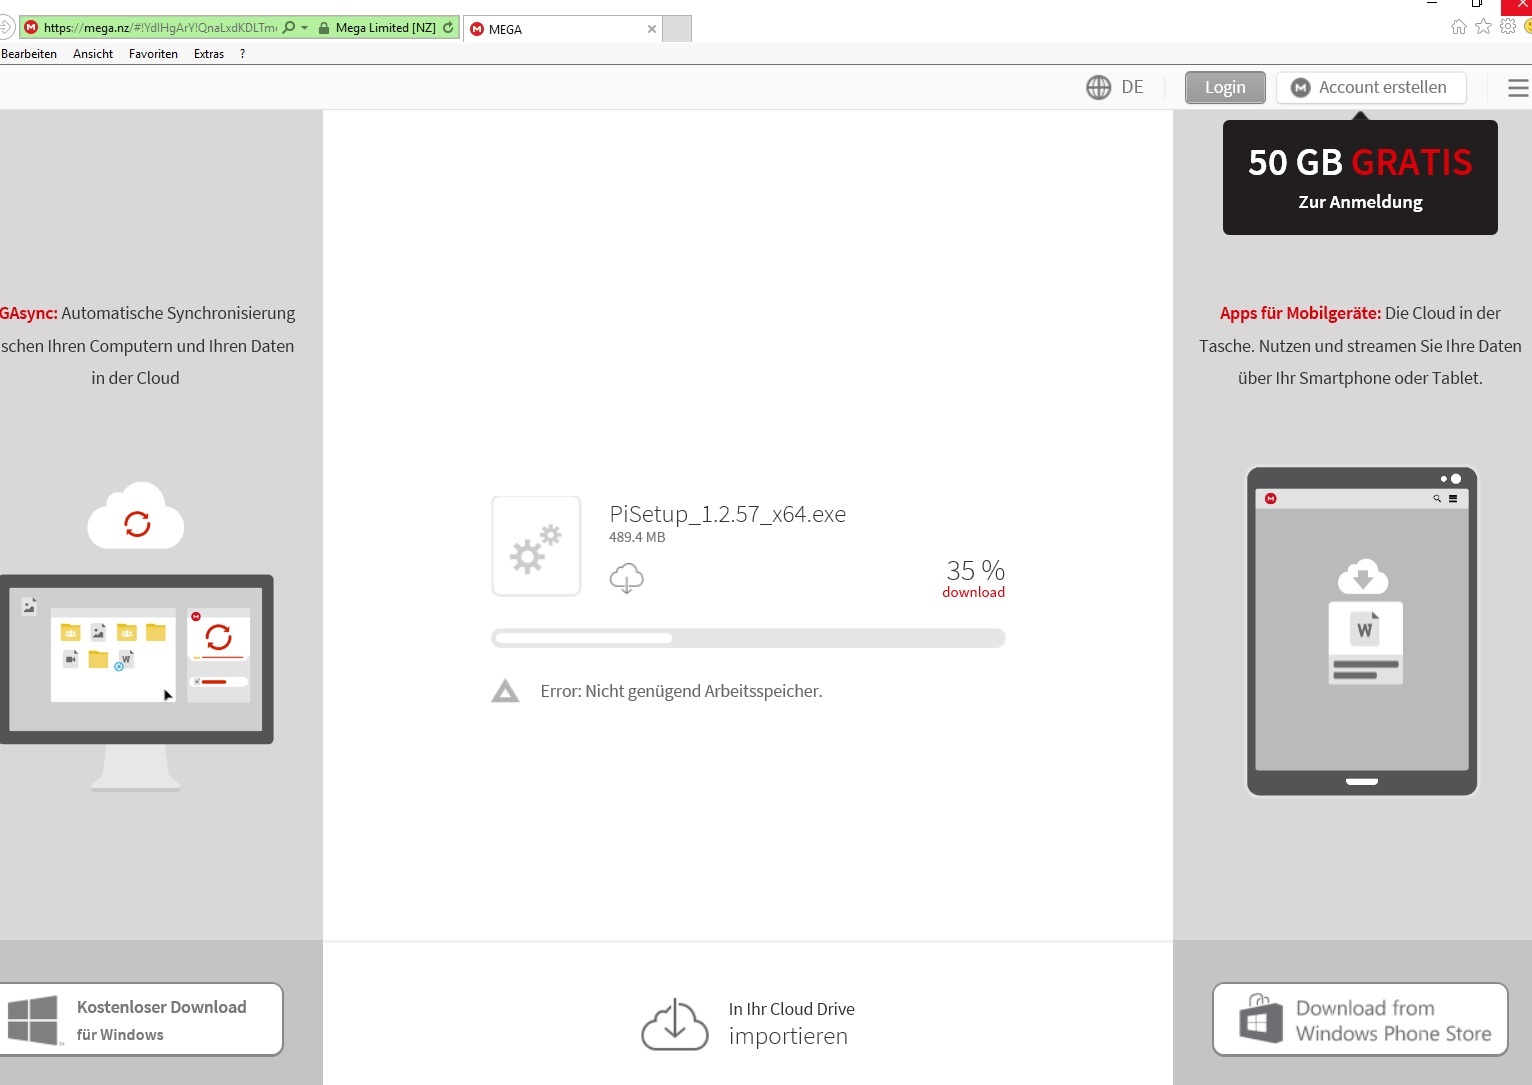Open a new blank tab
1532x1085 pixels.
[677, 29]
